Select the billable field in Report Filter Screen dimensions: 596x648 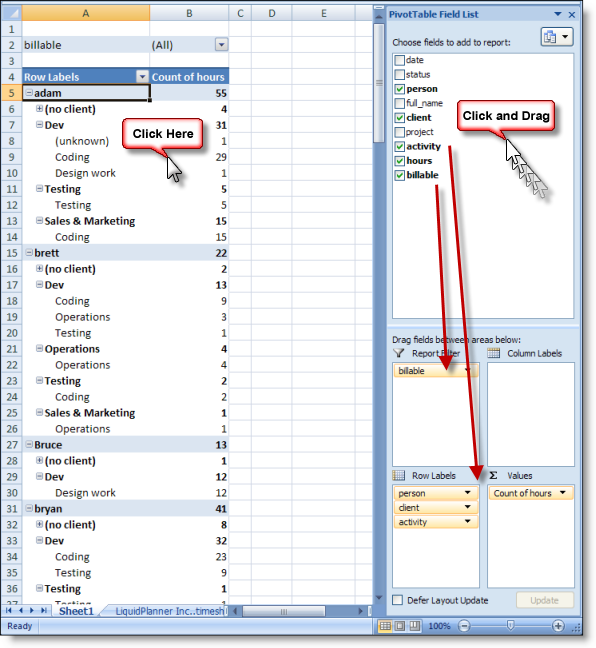pos(436,371)
